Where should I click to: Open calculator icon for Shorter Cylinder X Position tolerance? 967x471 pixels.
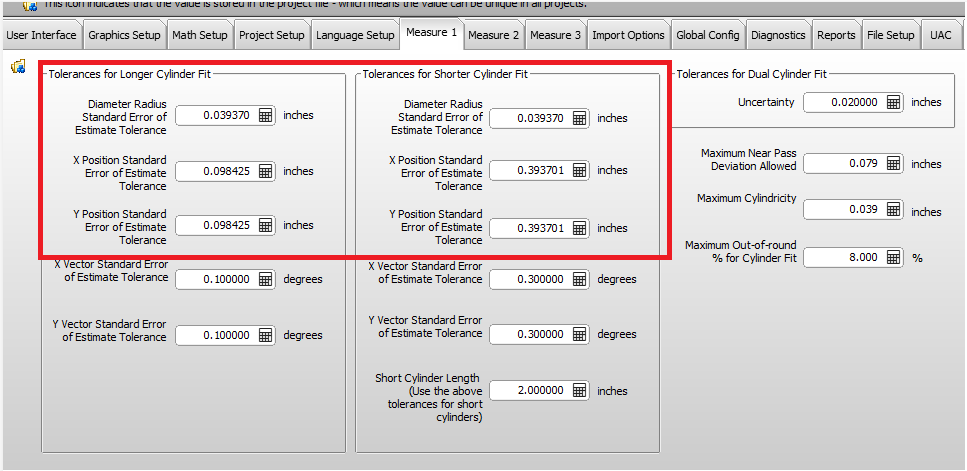tap(580, 170)
